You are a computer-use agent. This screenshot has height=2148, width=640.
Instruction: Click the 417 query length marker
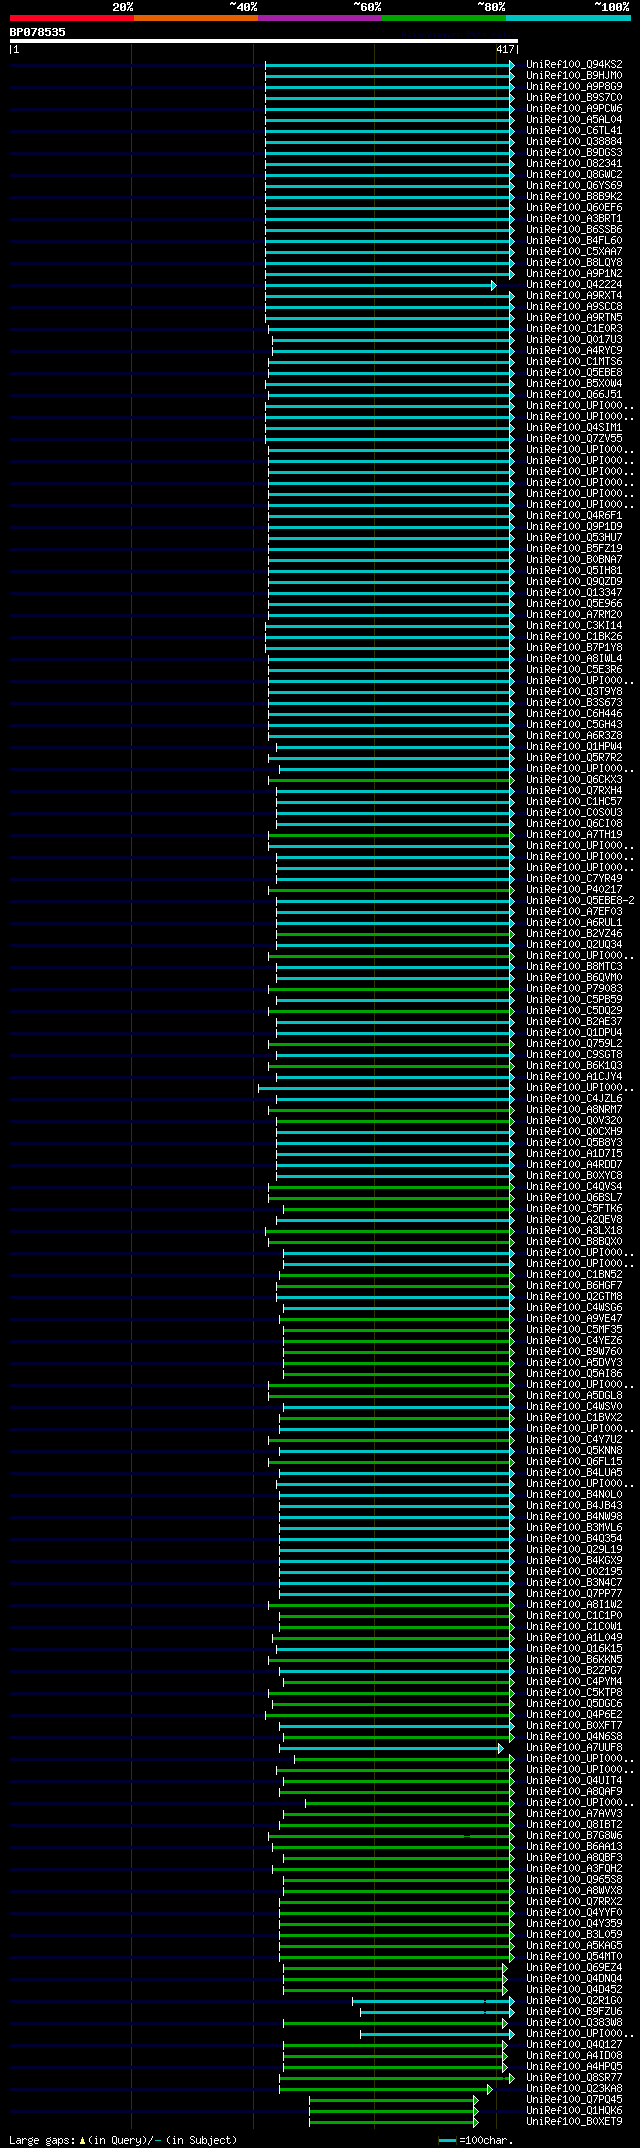pyautogui.click(x=505, y=49)
